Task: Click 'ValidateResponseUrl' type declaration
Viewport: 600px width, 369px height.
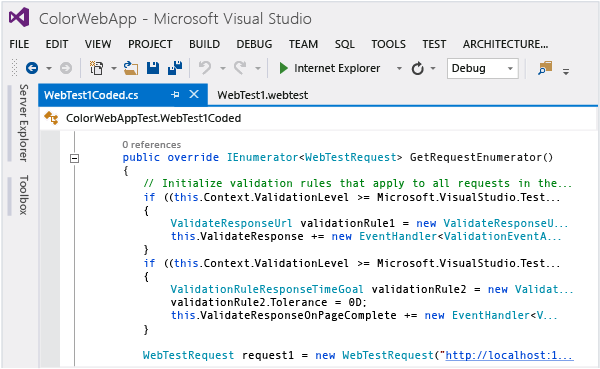Action: click(231, 223)
